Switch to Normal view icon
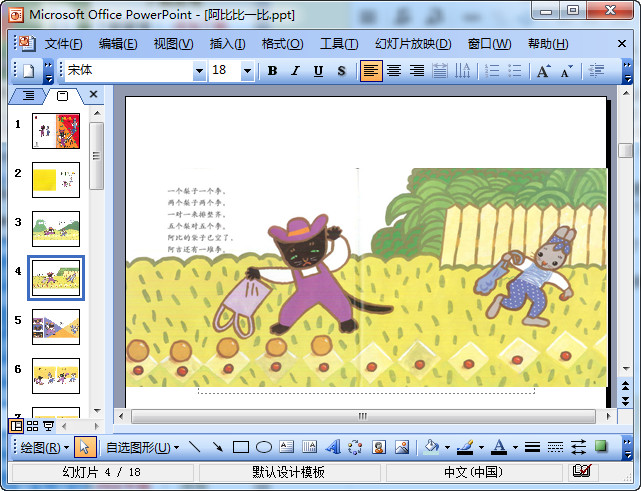 pyautogui.click(x=16, y=426)
